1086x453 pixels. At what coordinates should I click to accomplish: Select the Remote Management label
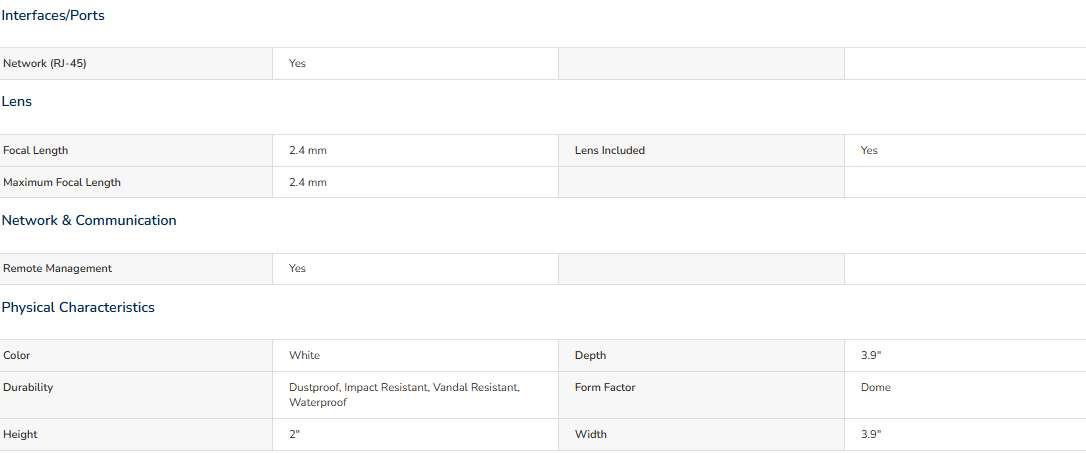pos(57,269)
